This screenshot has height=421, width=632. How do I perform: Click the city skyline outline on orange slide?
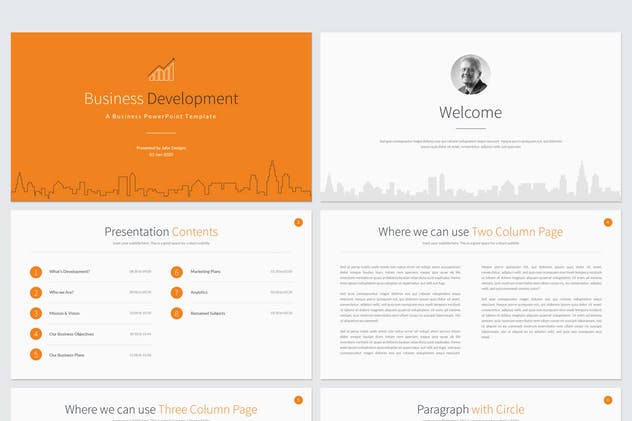[x=161, y=180]
